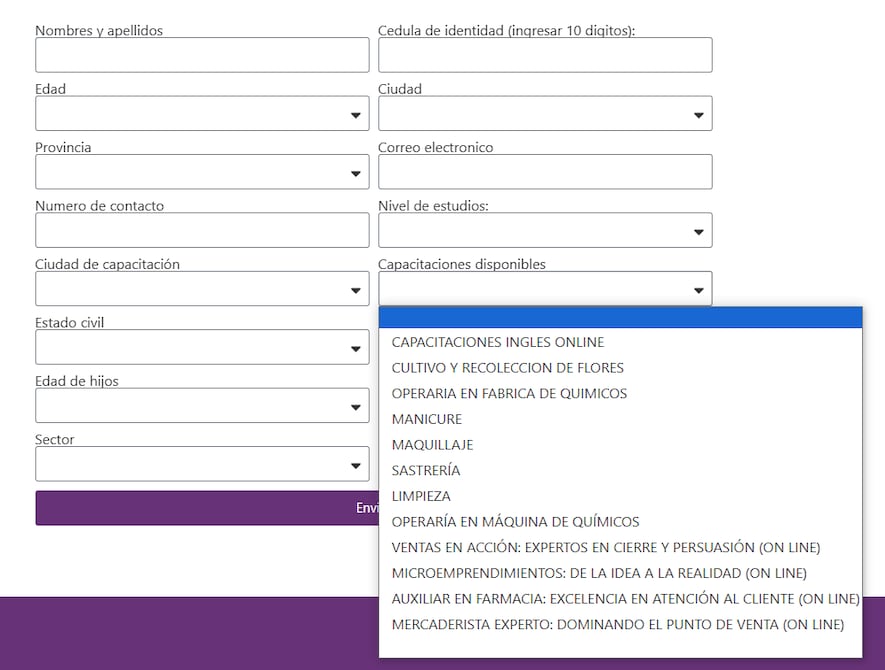Expand the Estado civil dropdown
The width and height of the screenshot is (885, 670).
(x=202, y=348)
